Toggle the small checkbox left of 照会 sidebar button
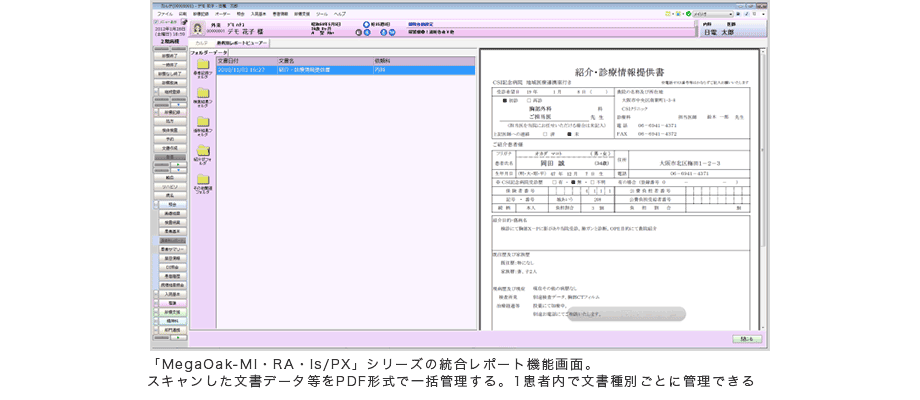 click(154, 204)
